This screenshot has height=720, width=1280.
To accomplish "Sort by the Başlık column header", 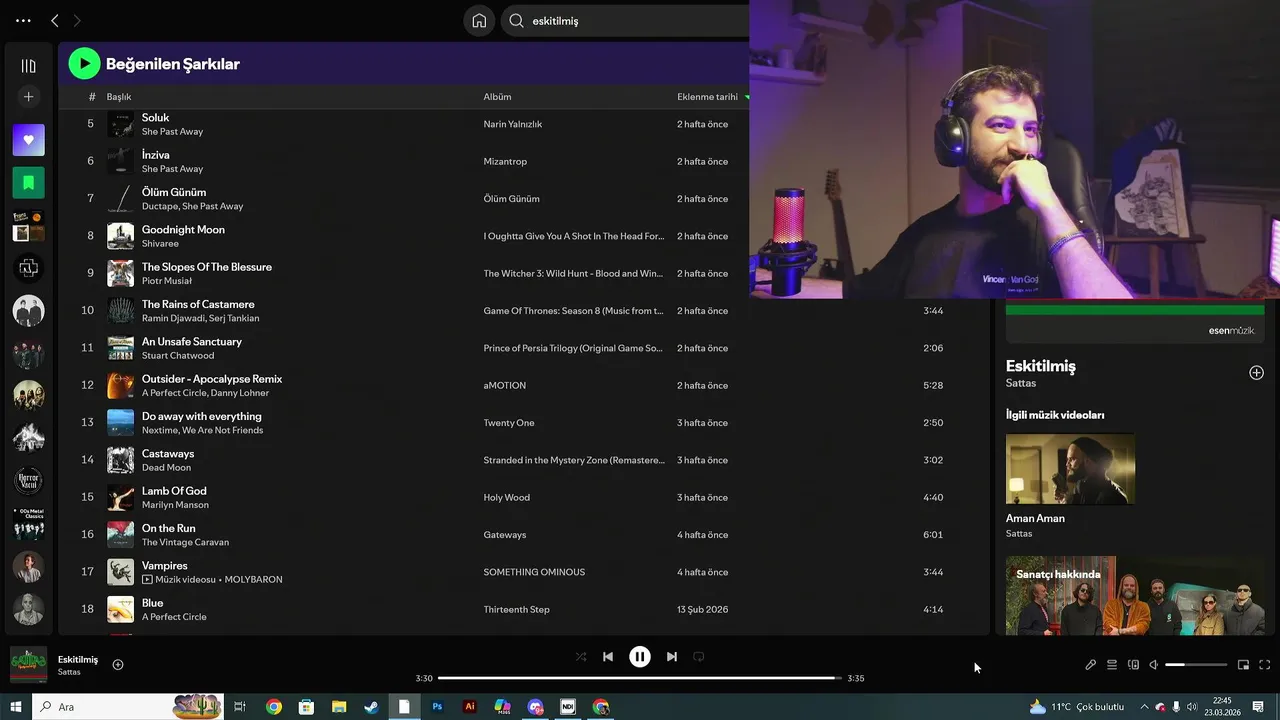I will (119, 97).
